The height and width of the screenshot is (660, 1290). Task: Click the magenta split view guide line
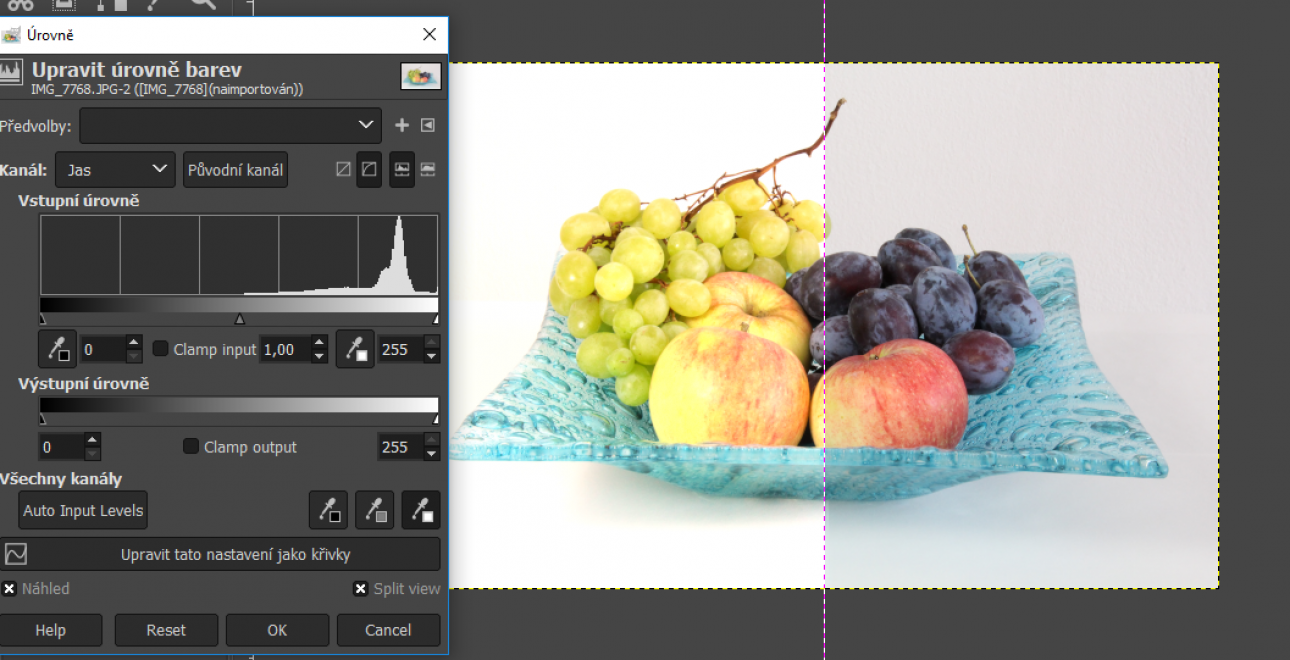825,330
